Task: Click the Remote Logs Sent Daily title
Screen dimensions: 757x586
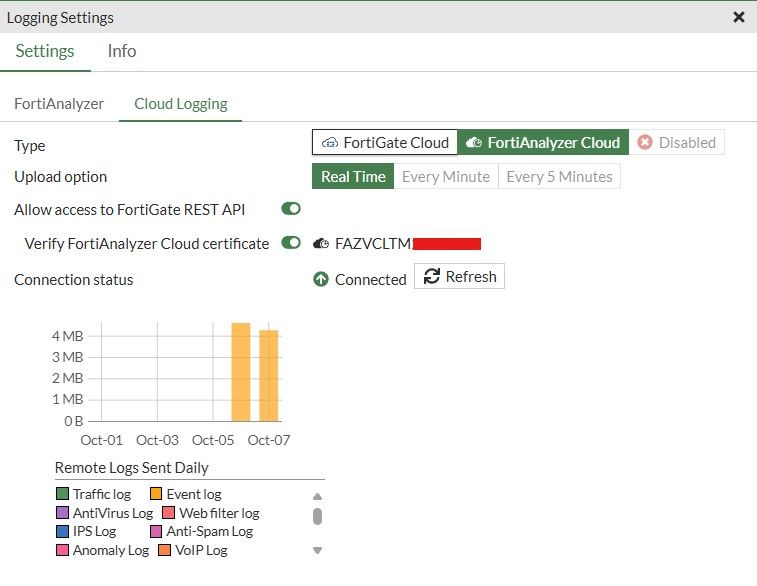Action: point(131,467)
